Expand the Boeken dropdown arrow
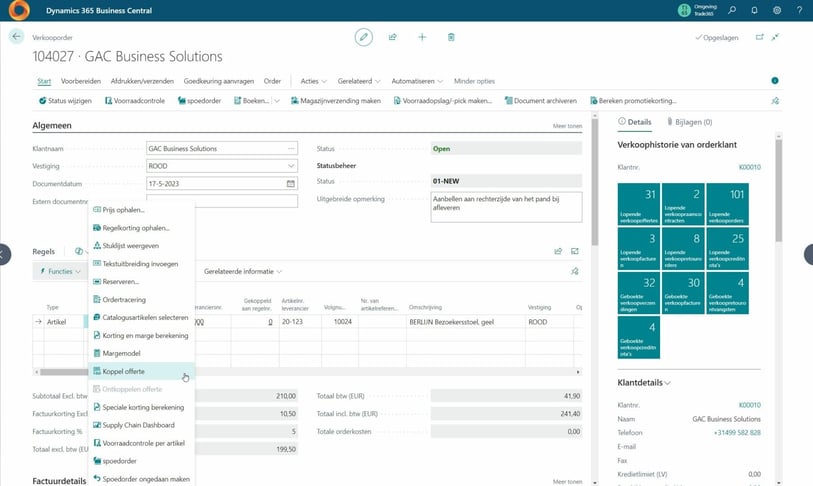Viewport: 813px width, 486px height. pos(277,101)
